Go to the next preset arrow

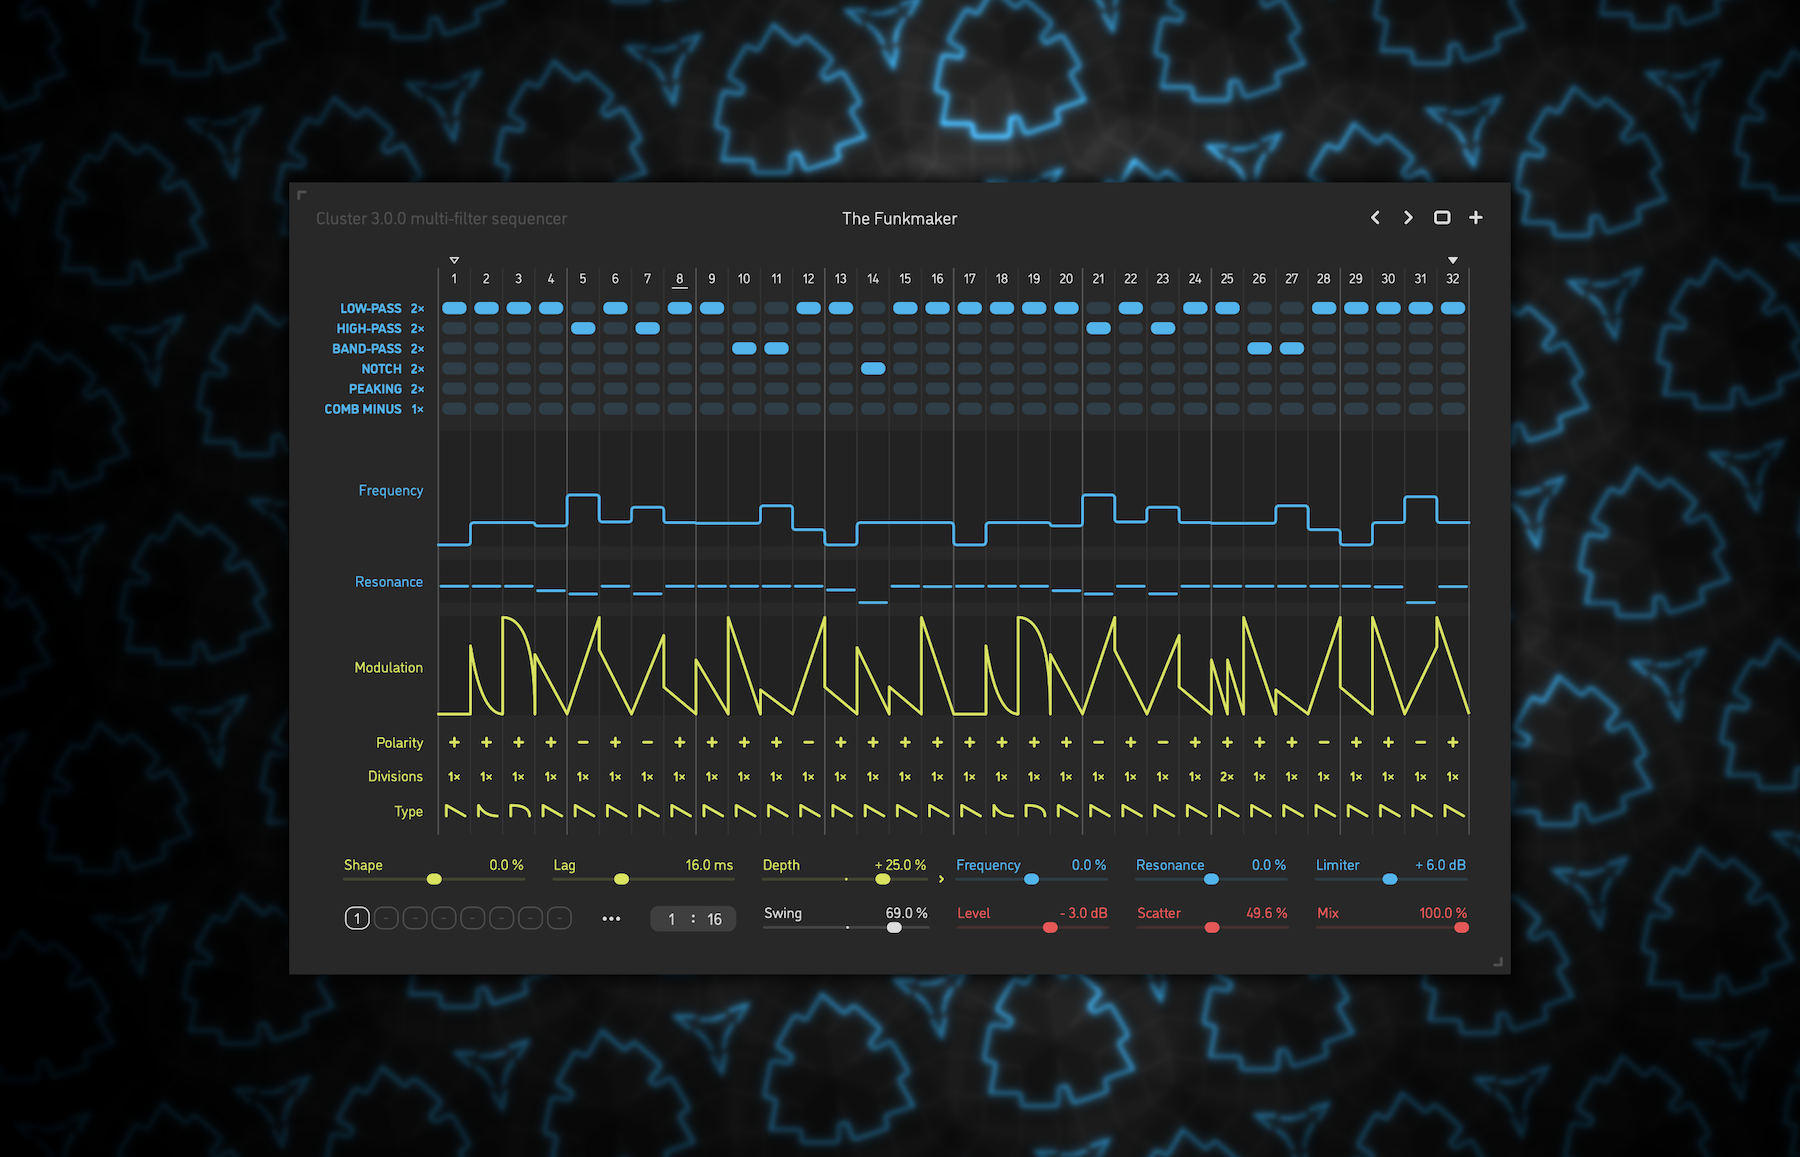[1408, 218]
